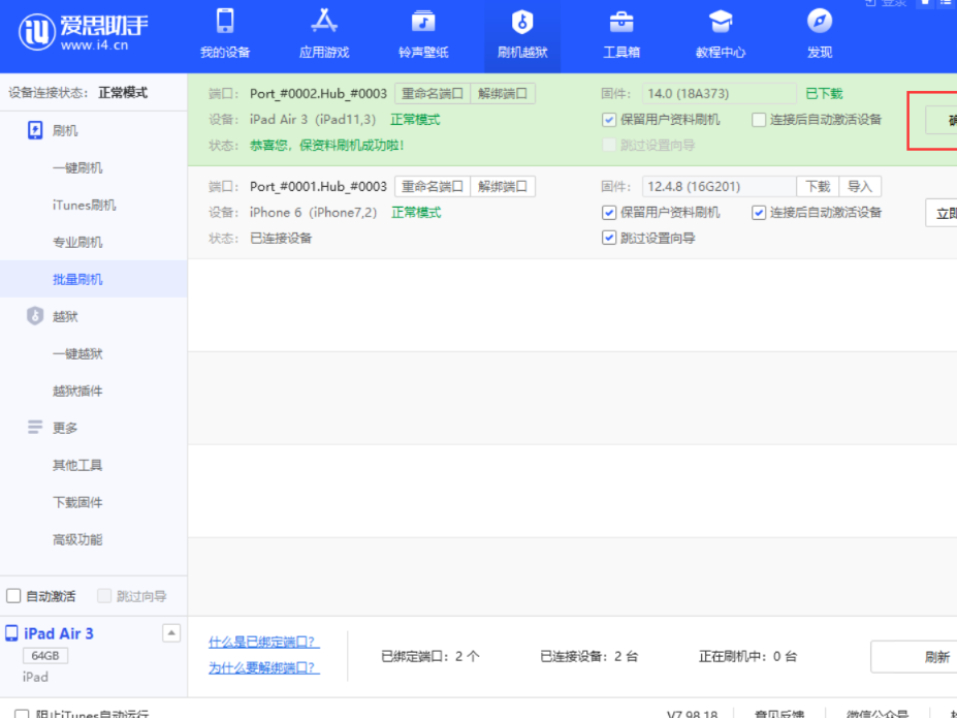The image size is (957, 718).
Task: Open firmware selector 12.4.8 (16G201)
Action: (719, 186)
